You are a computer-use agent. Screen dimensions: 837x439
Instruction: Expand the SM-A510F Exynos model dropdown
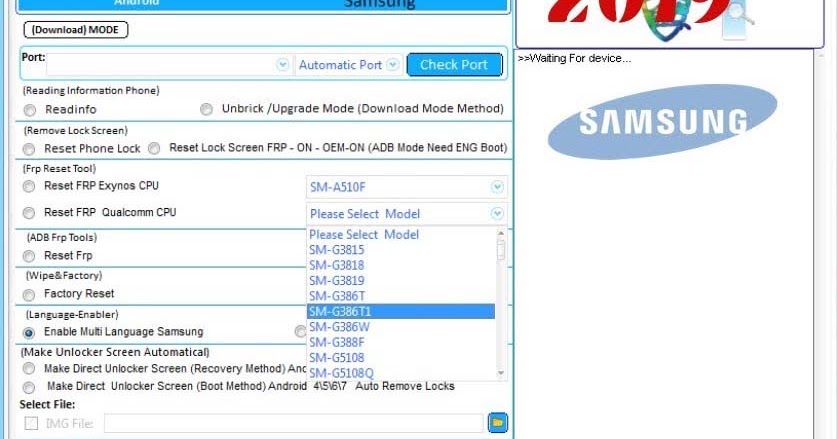pos(497,187)
